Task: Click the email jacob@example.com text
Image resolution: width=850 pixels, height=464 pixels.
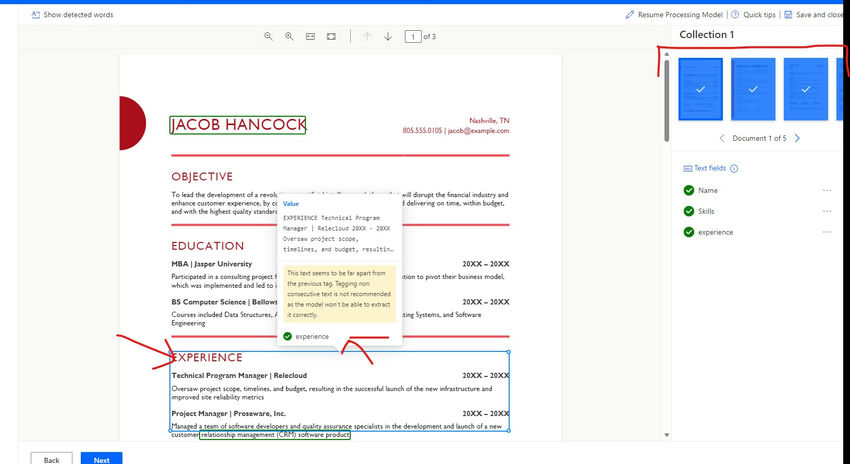Action: tap(478, 131)
